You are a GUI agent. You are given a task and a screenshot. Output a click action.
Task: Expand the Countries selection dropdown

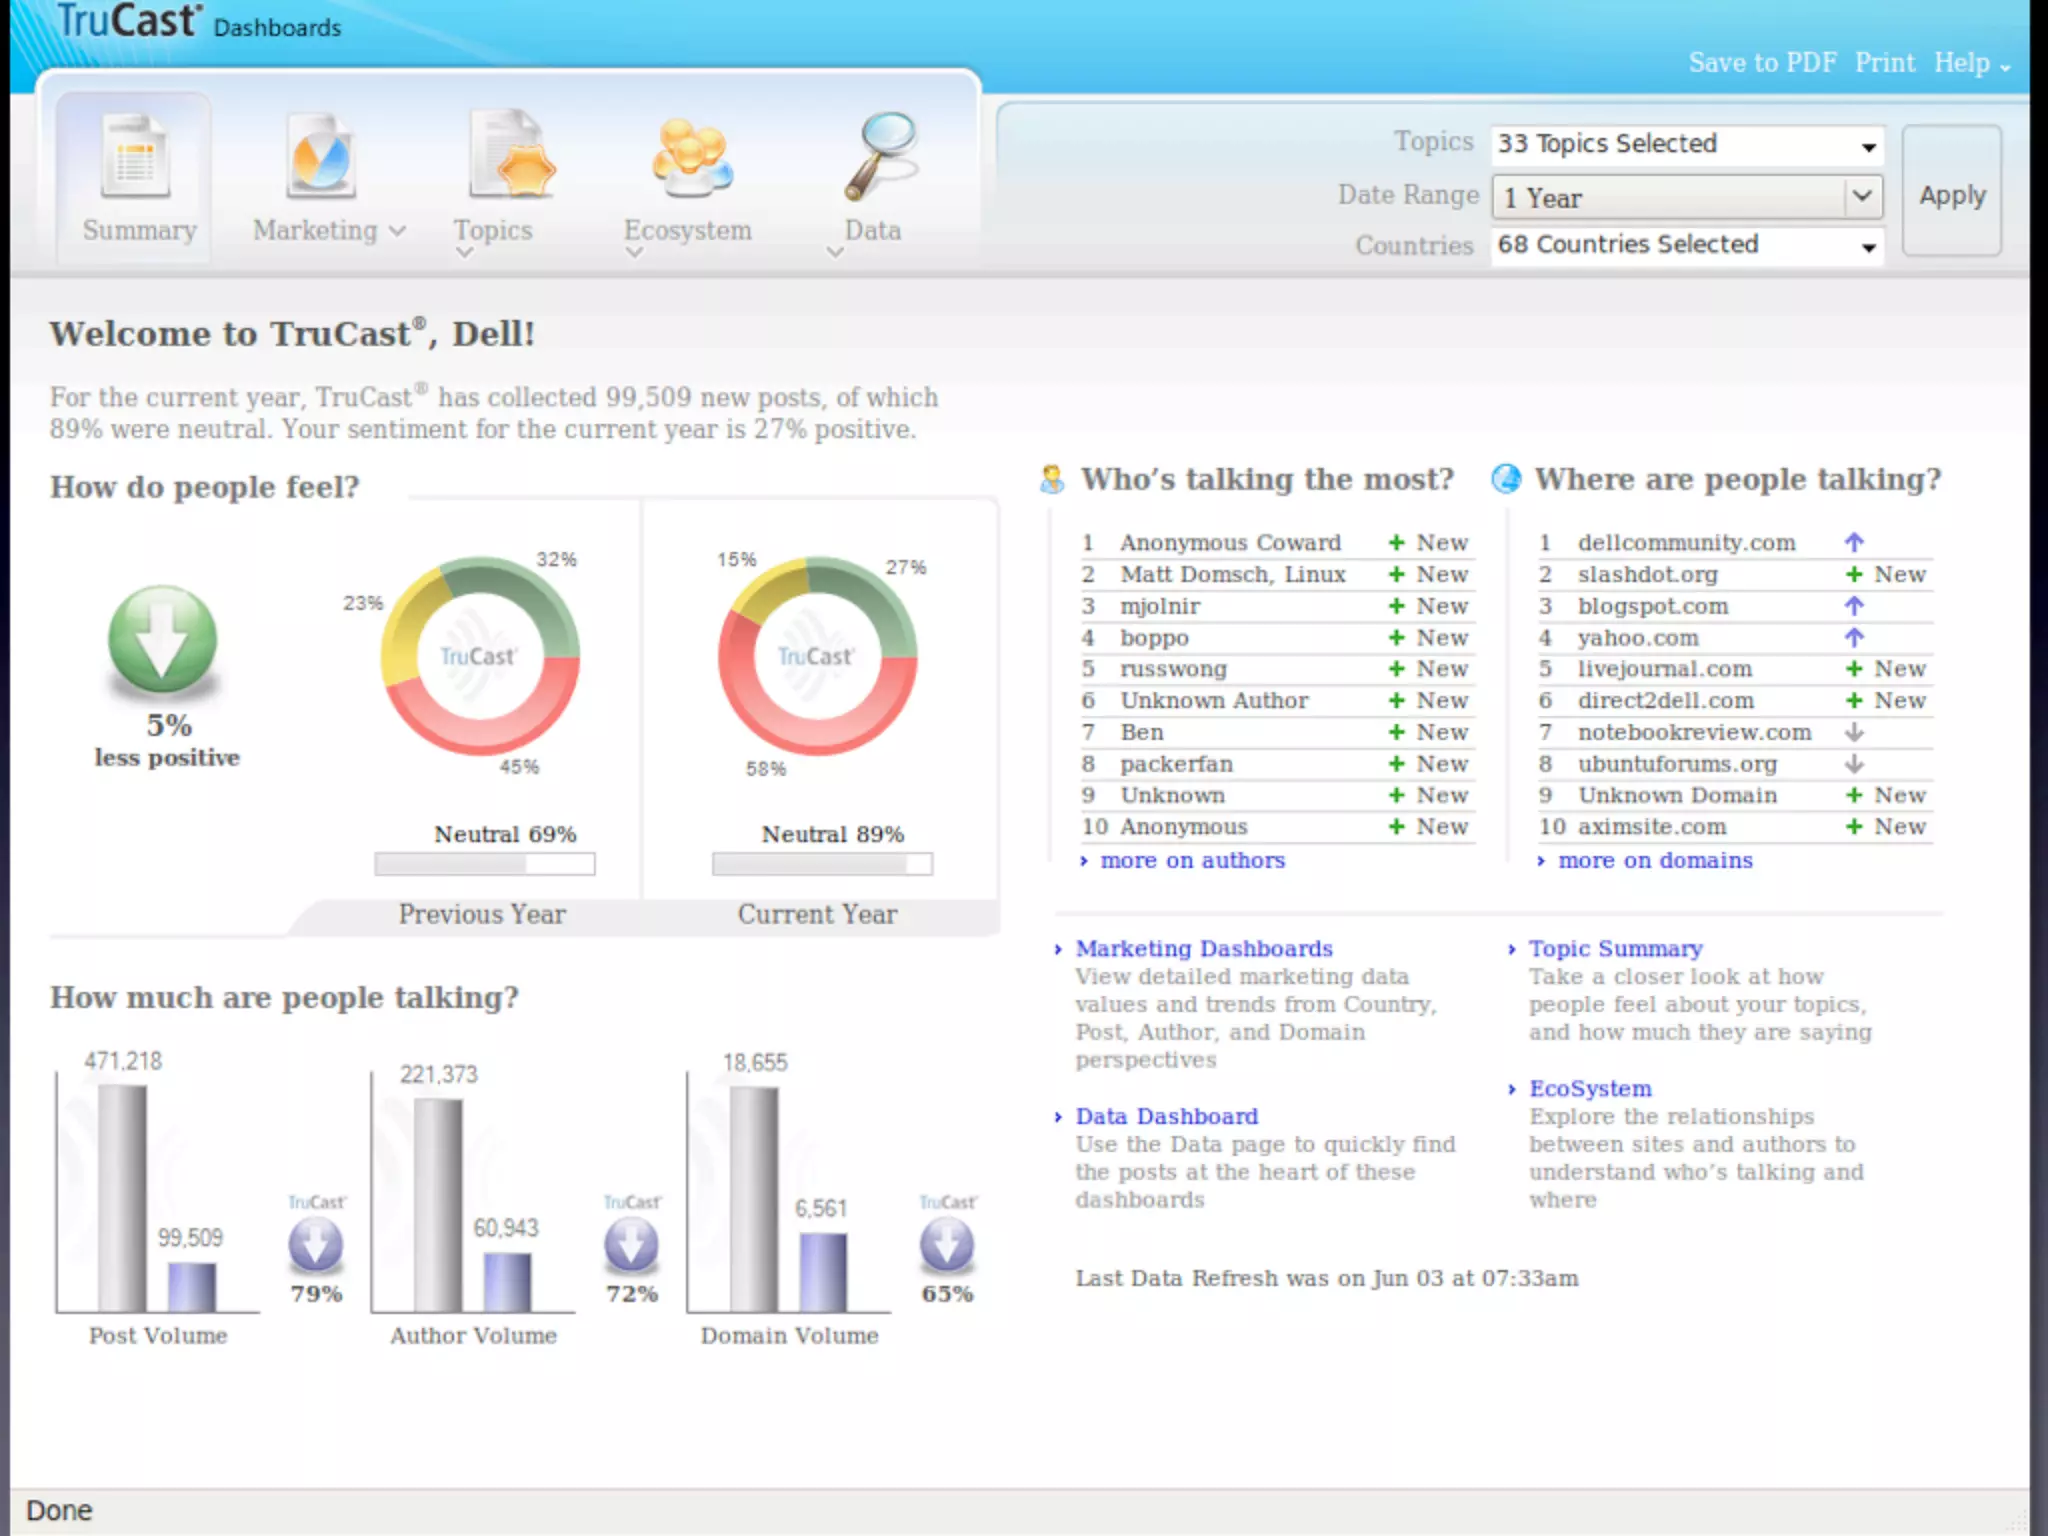(1687, 245)
